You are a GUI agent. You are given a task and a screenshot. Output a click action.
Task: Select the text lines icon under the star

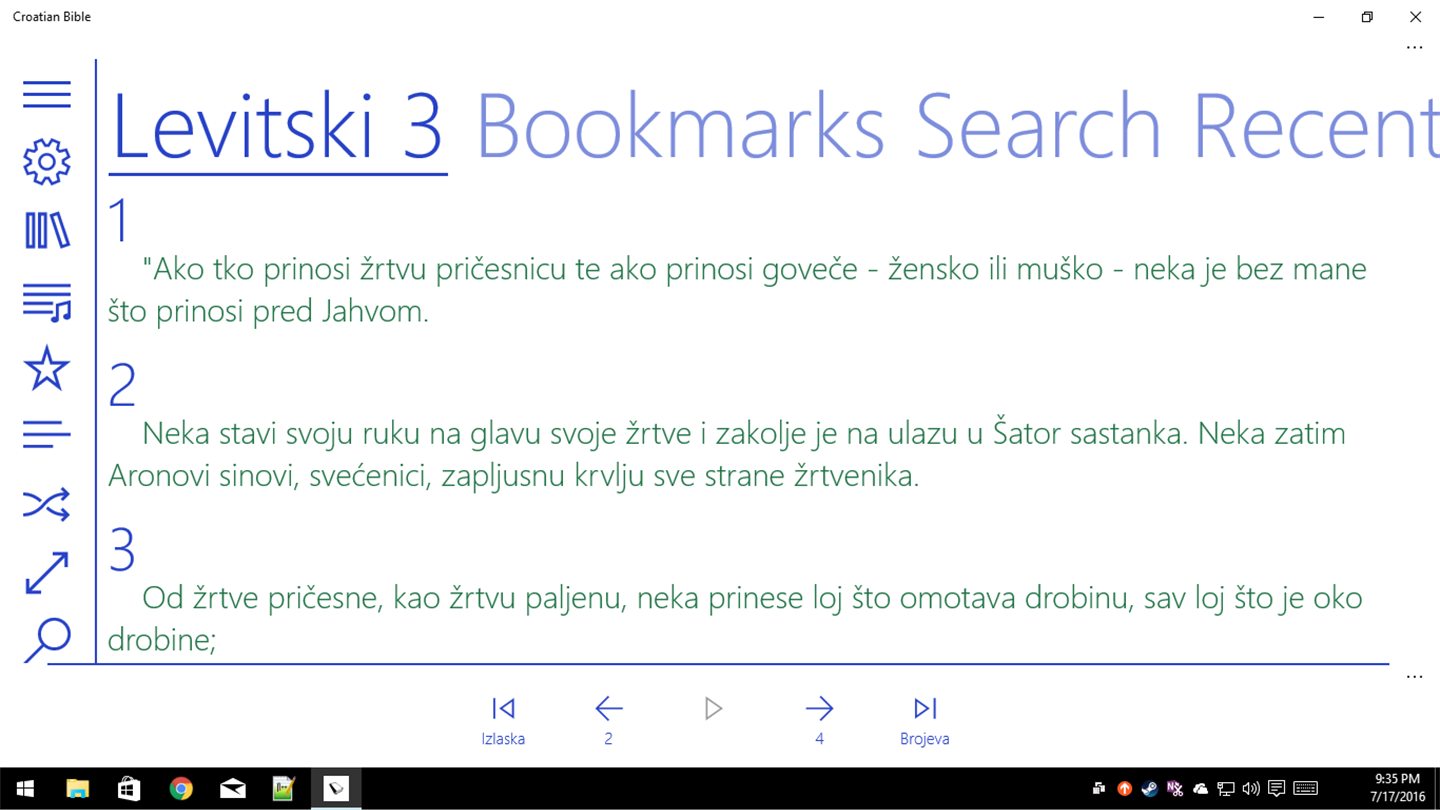[x=47, y=435]
